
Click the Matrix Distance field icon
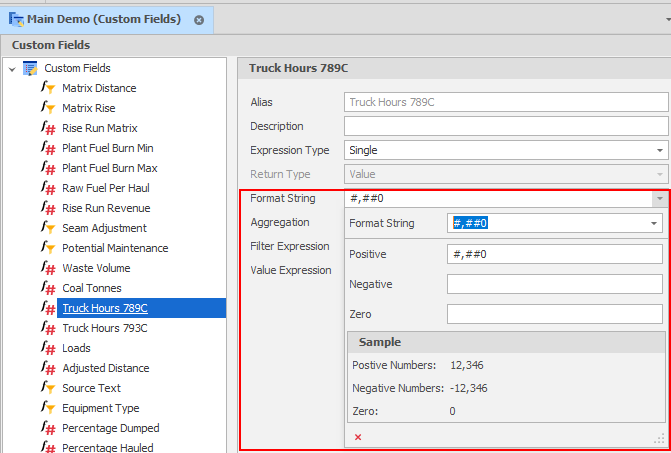48,88
